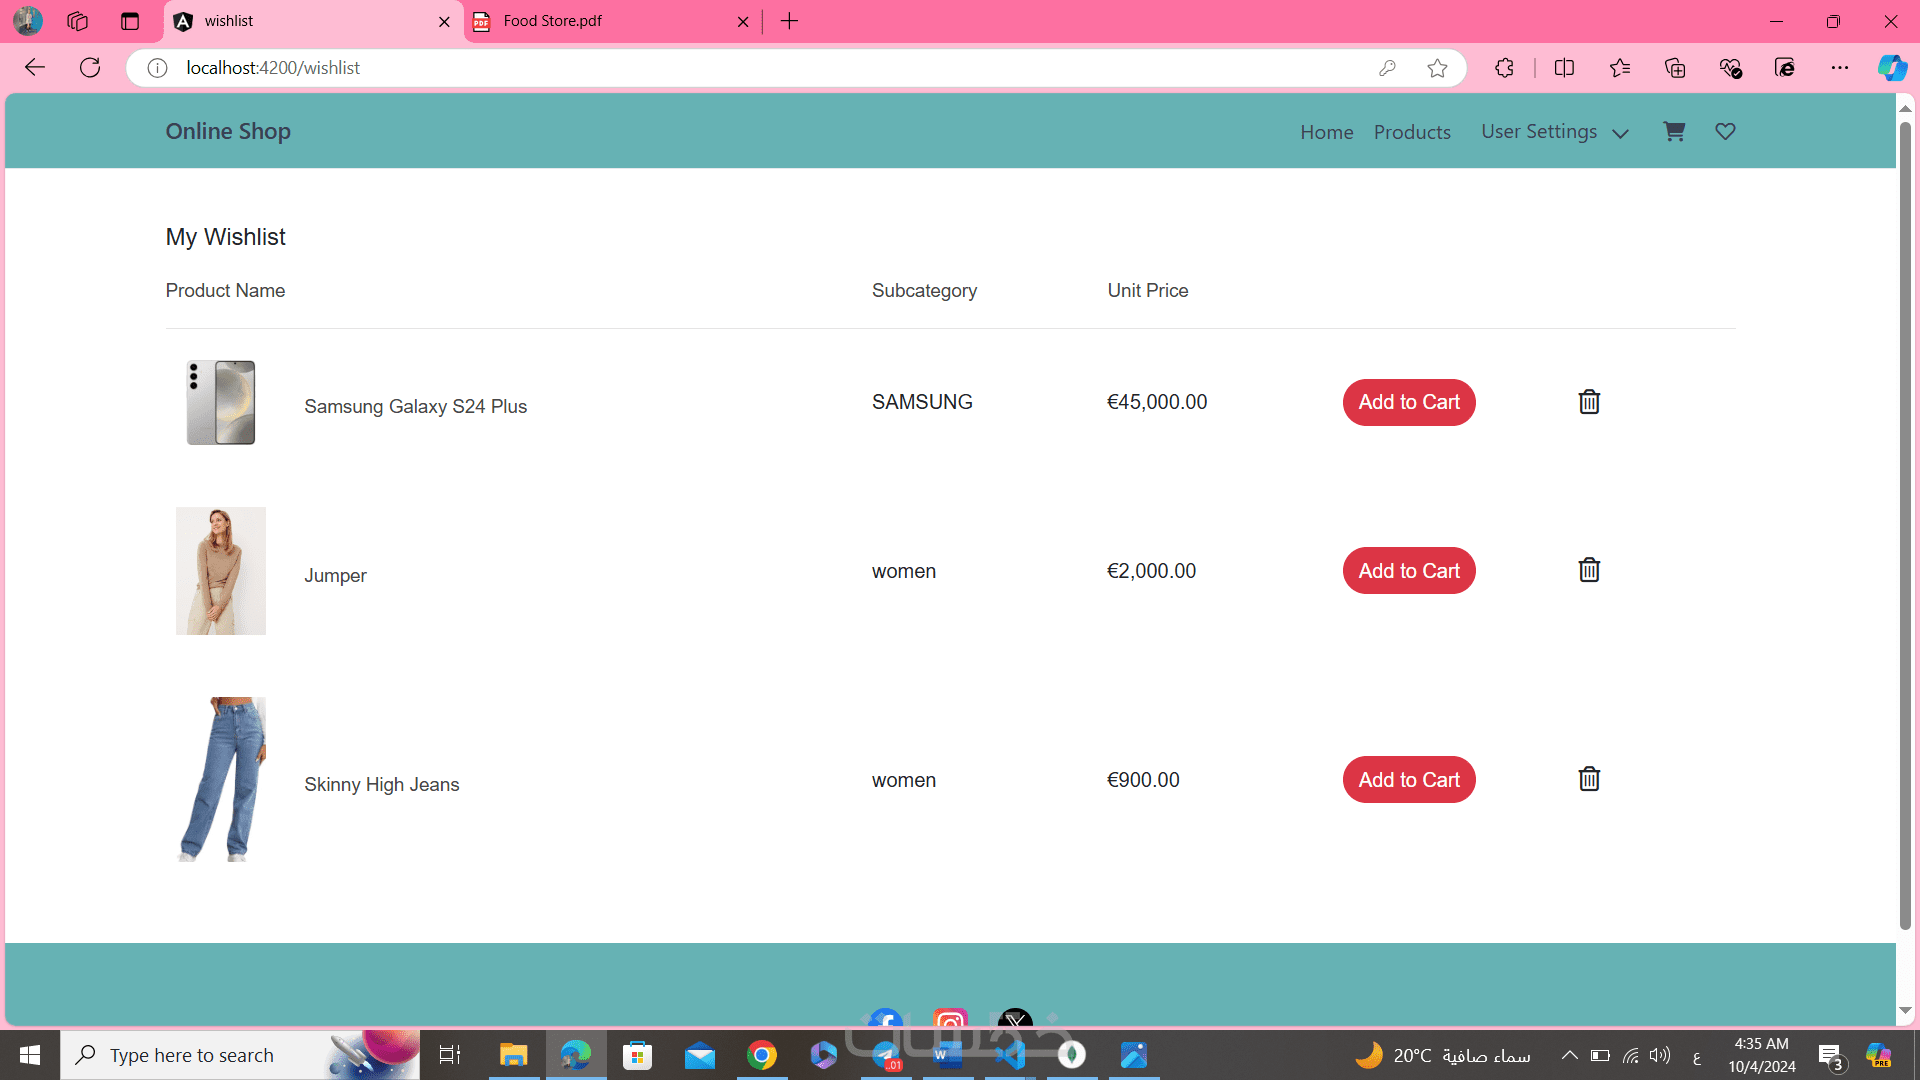
Task: Expand the User Settings dropdown
Action: coord(1554,132)
